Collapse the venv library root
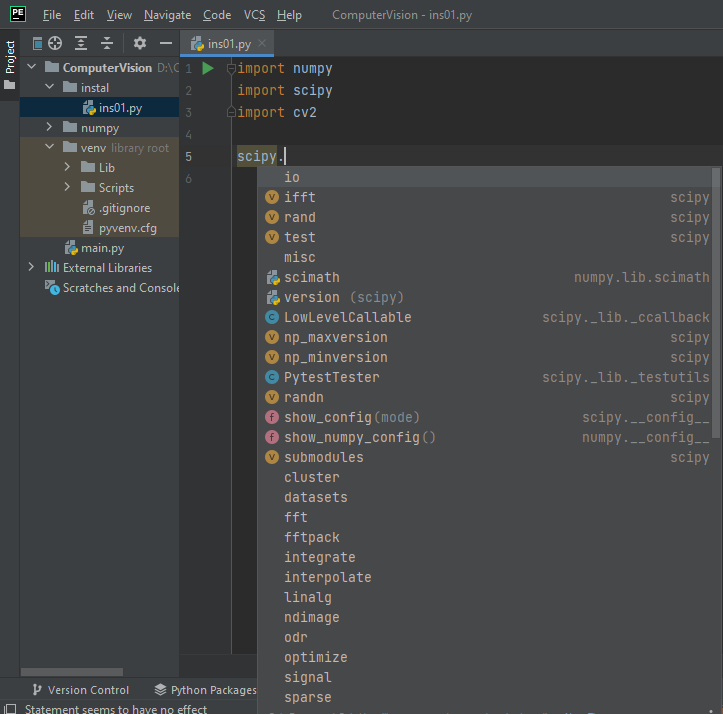 tap(49, 147)
